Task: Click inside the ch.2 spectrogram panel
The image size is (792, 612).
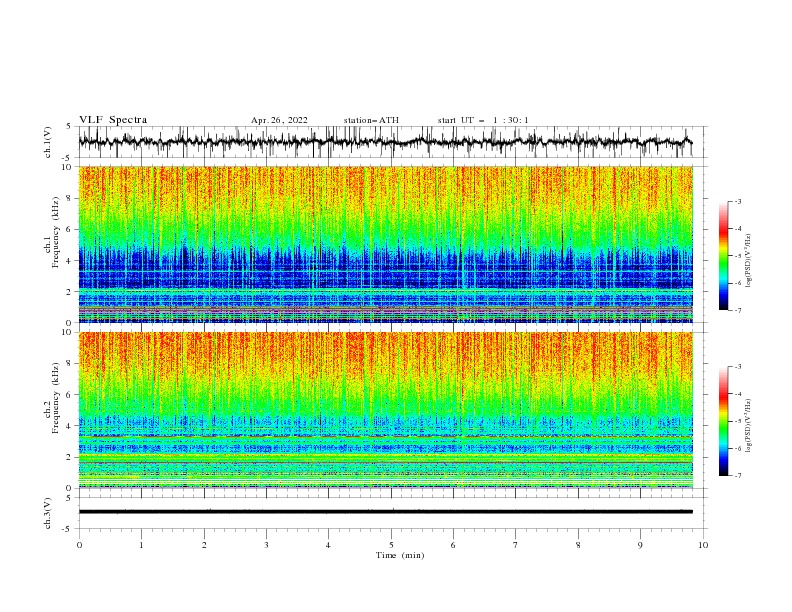Action: tap(386, 410)
